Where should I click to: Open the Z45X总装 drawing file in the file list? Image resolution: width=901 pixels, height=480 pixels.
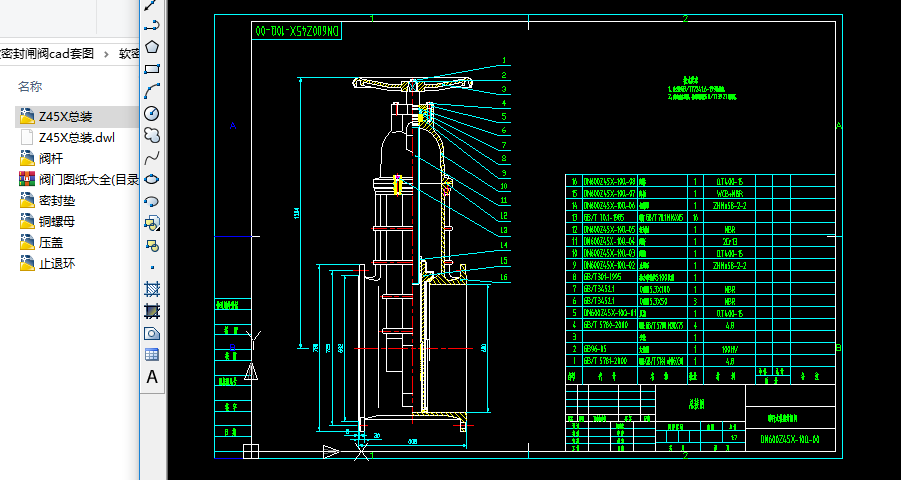(66, 117)
